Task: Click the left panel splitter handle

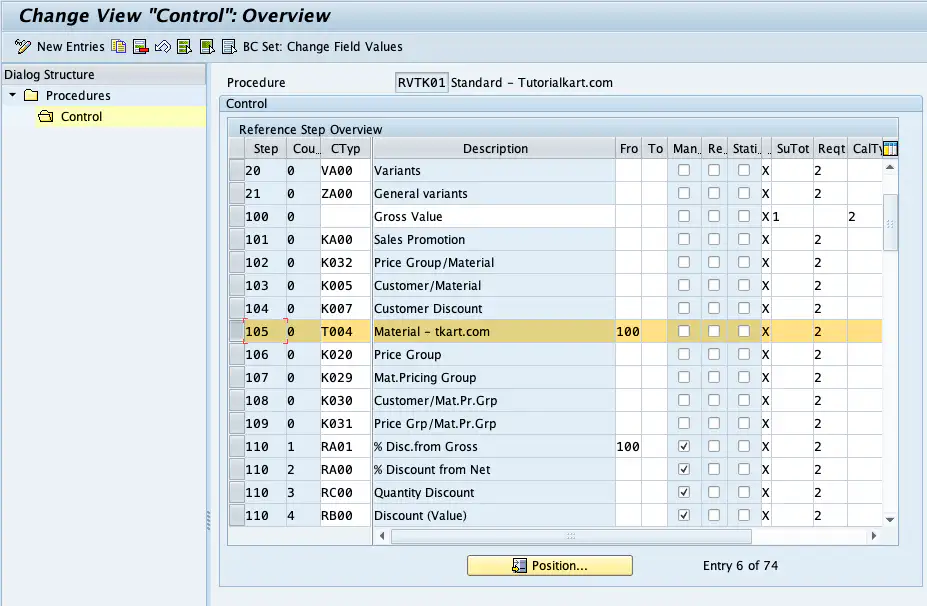Action: (208, 520)
